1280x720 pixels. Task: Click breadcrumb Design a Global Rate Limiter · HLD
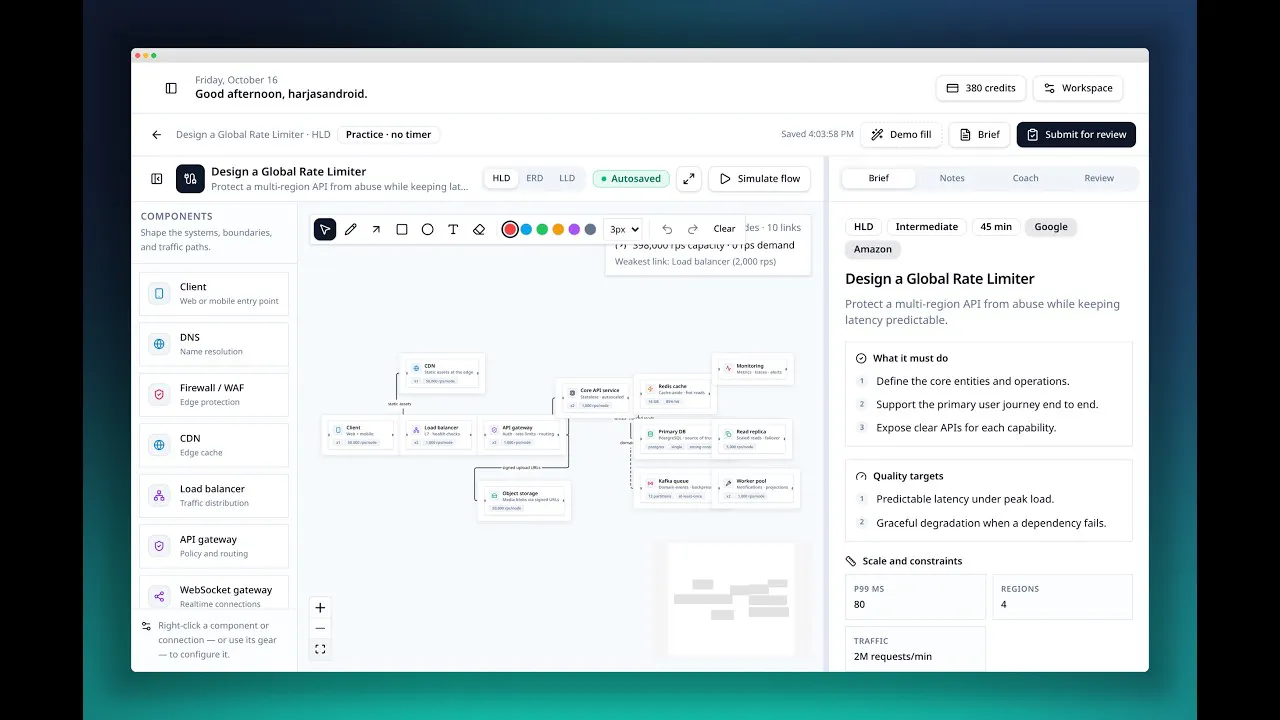[x=253, y=135]
